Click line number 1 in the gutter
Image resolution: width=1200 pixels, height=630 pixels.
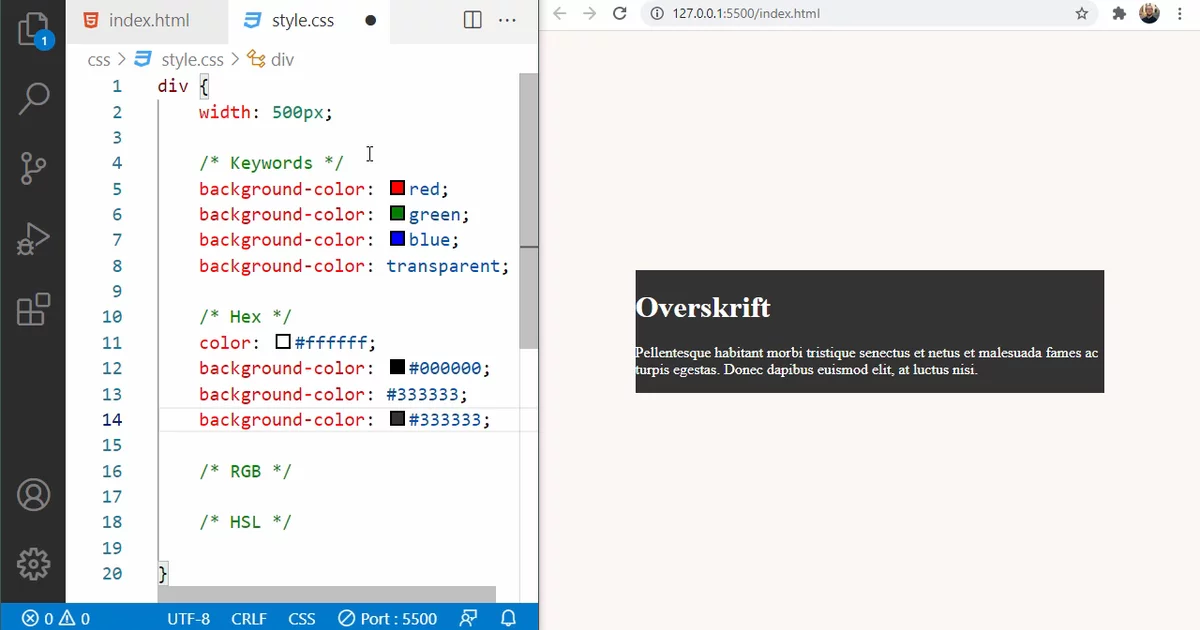point(117,87)
